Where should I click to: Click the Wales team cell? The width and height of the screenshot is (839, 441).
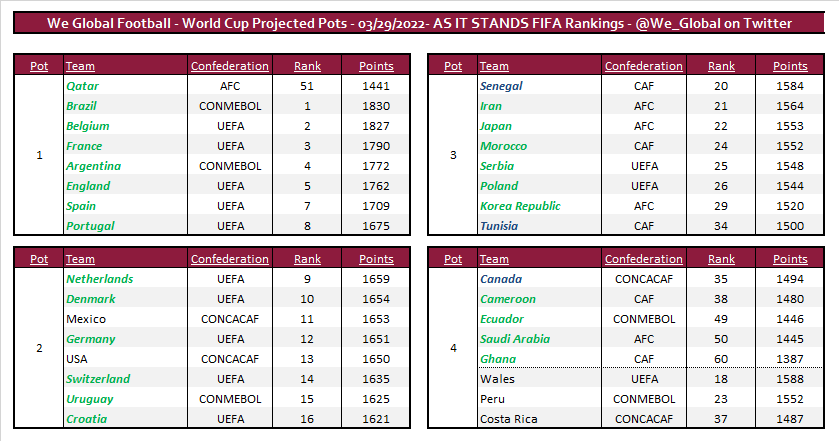(498, 379)
